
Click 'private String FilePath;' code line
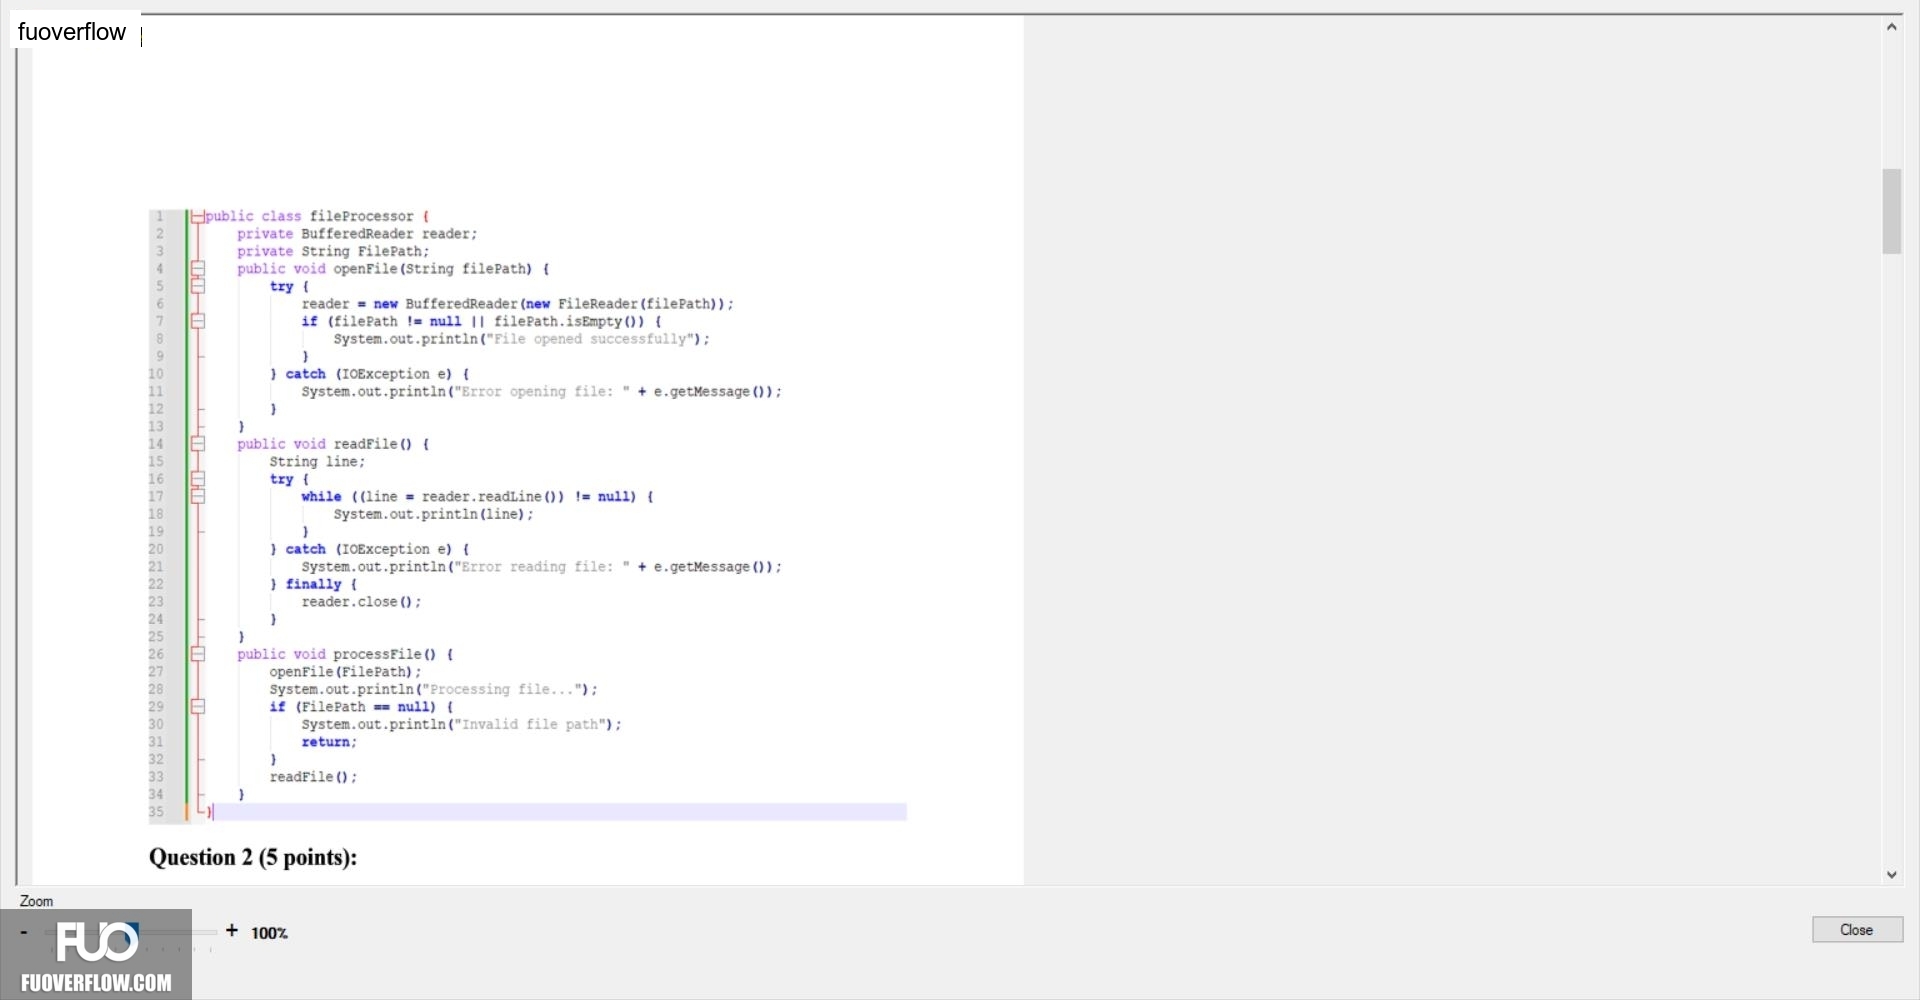click(333, 251)
